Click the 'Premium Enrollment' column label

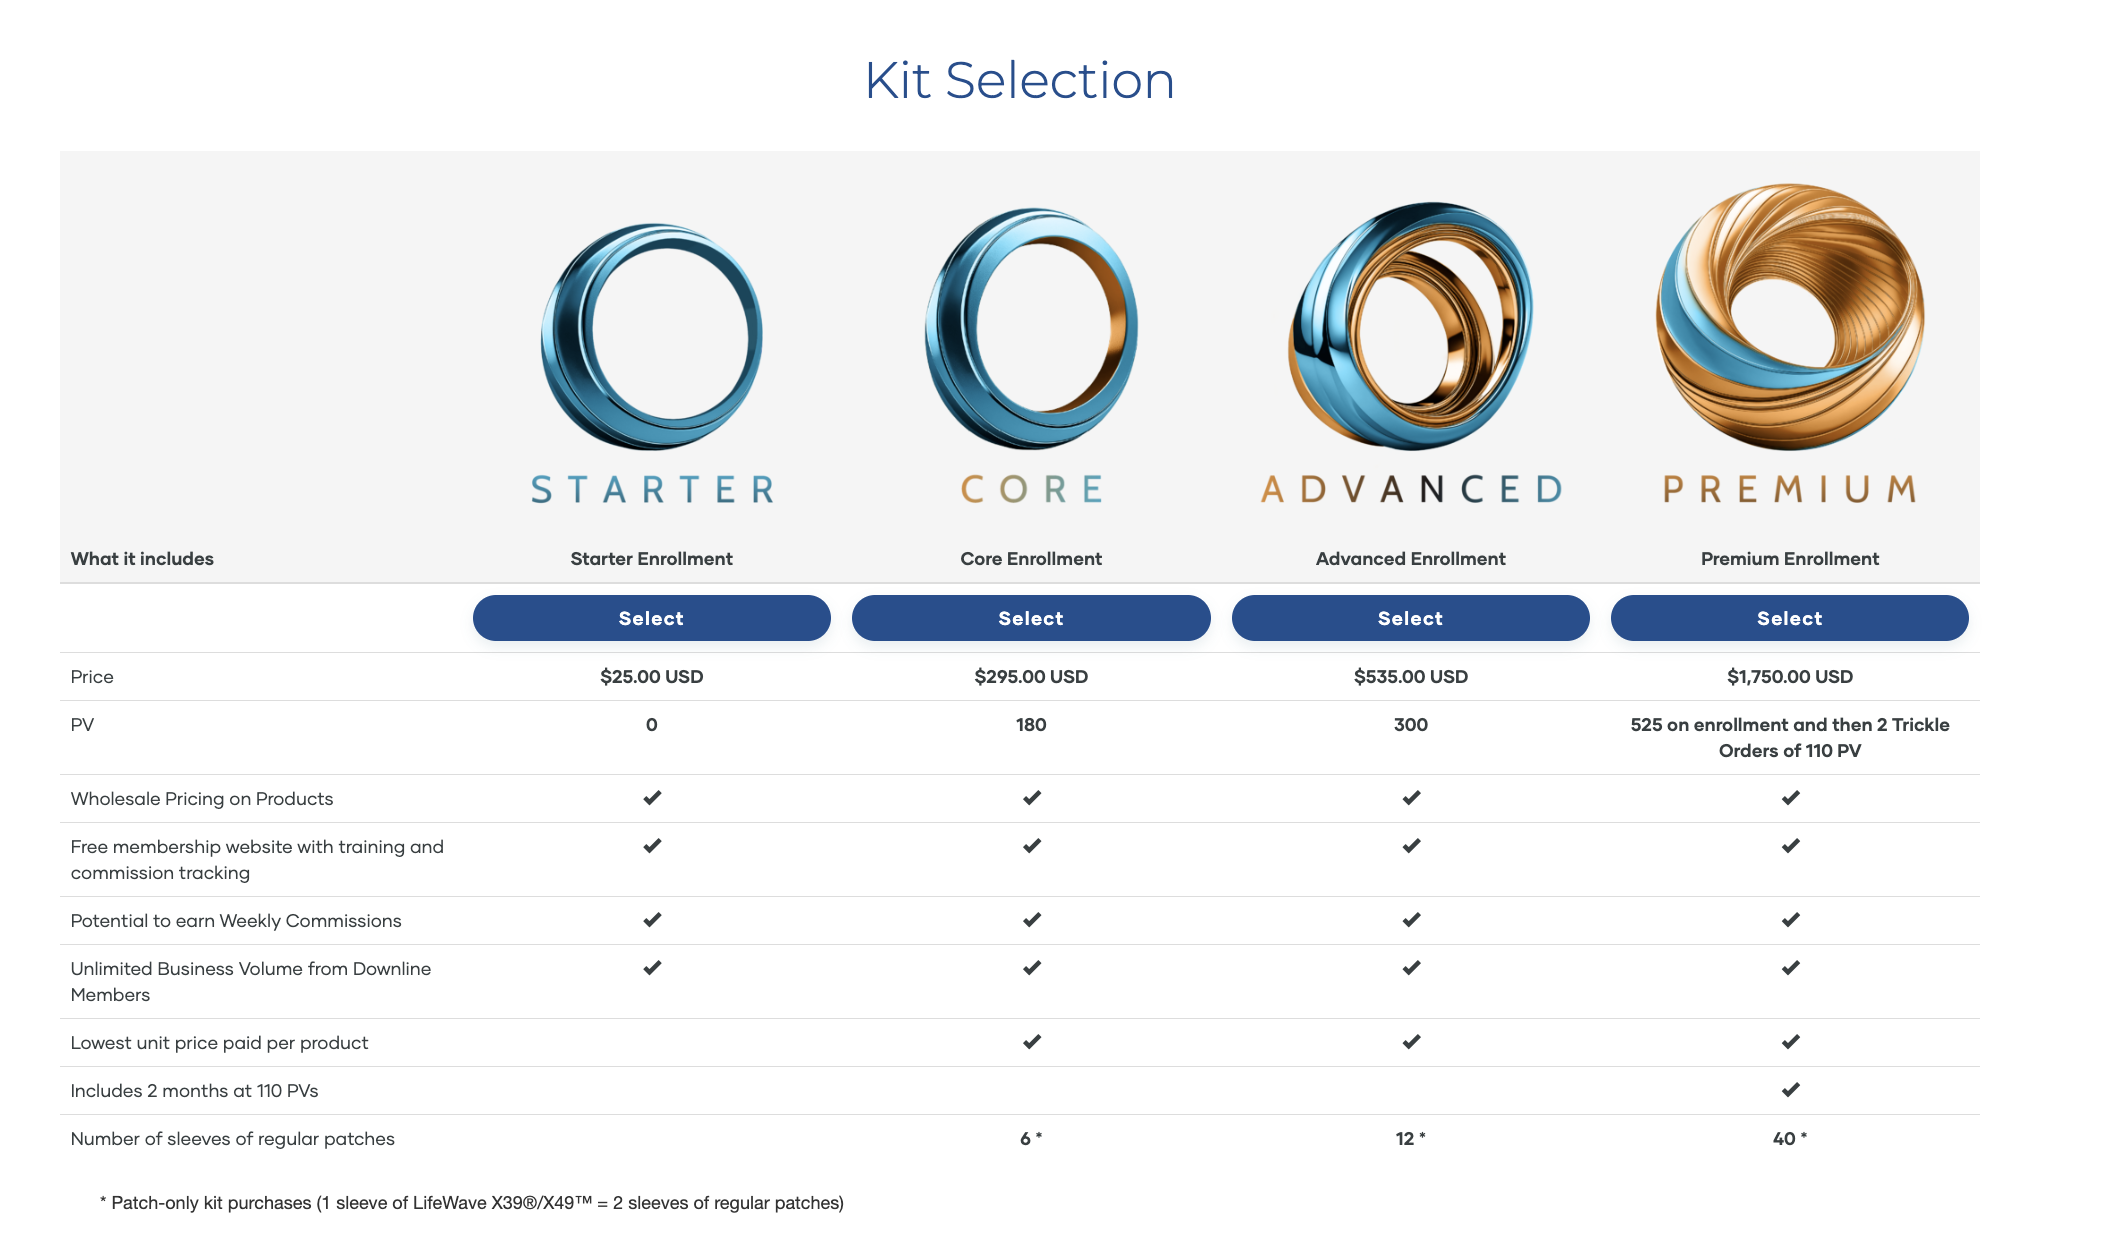tap(1790, 559)
